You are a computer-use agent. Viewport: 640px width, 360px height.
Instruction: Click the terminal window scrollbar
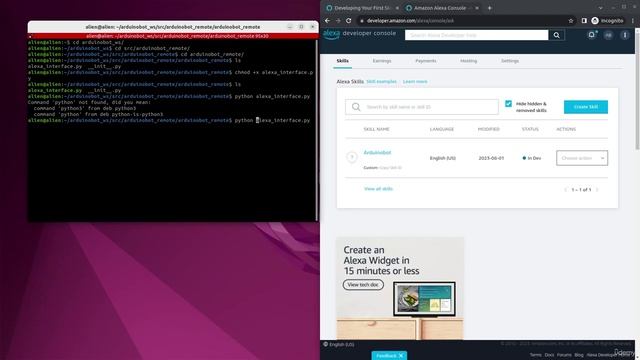(317, 131)
